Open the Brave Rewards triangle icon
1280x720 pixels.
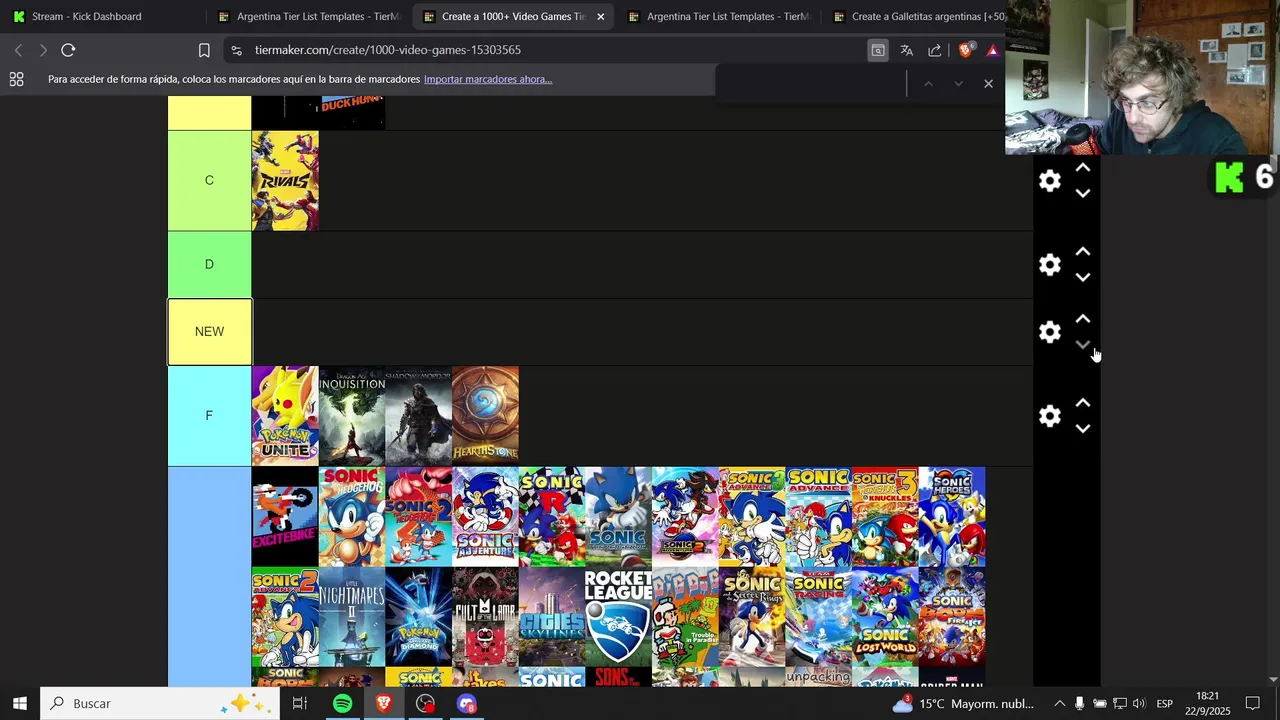[992, 50]
